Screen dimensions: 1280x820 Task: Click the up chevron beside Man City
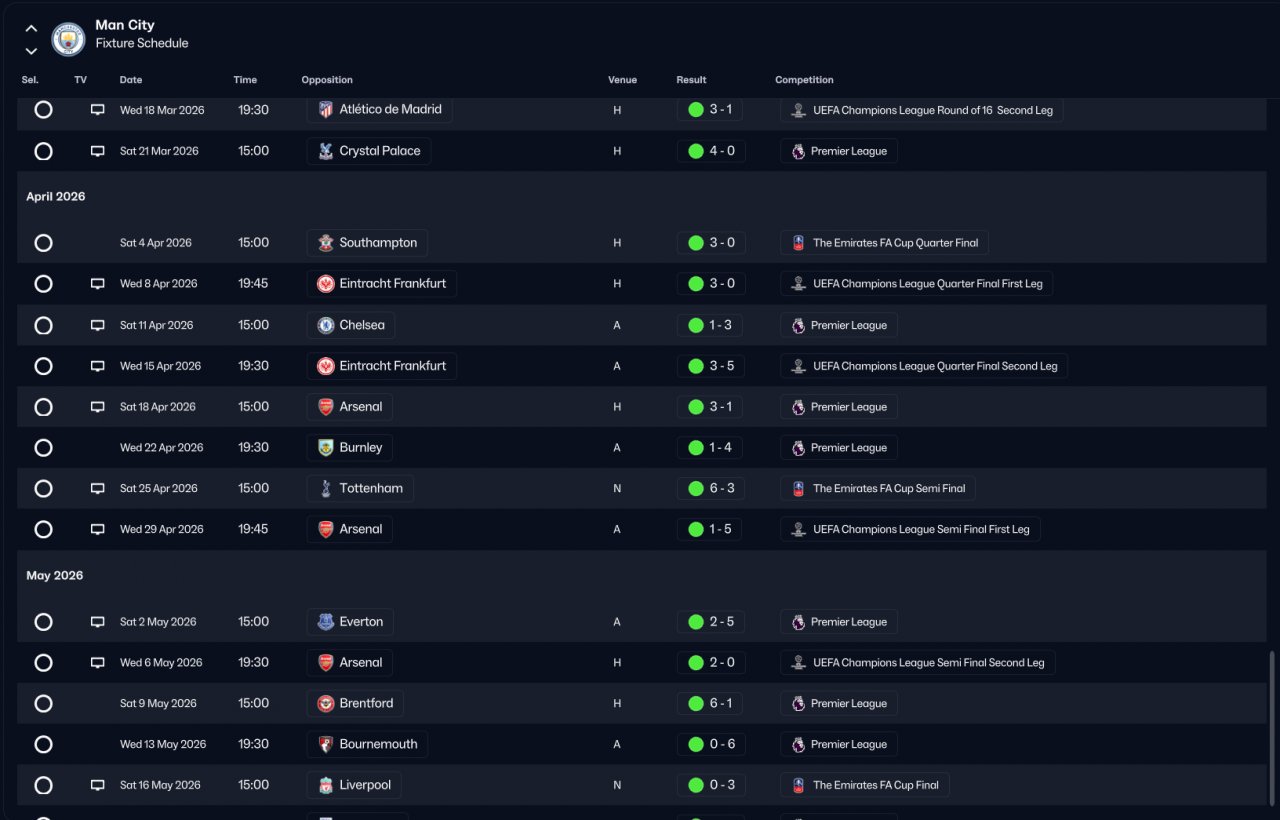tap(31, 29)
